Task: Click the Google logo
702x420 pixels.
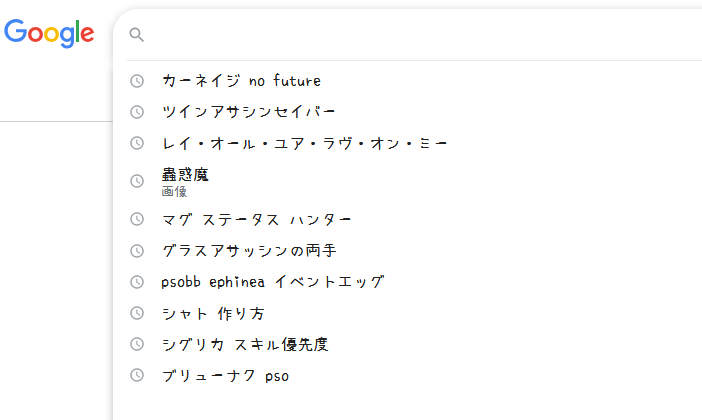Action: point(49,34)
